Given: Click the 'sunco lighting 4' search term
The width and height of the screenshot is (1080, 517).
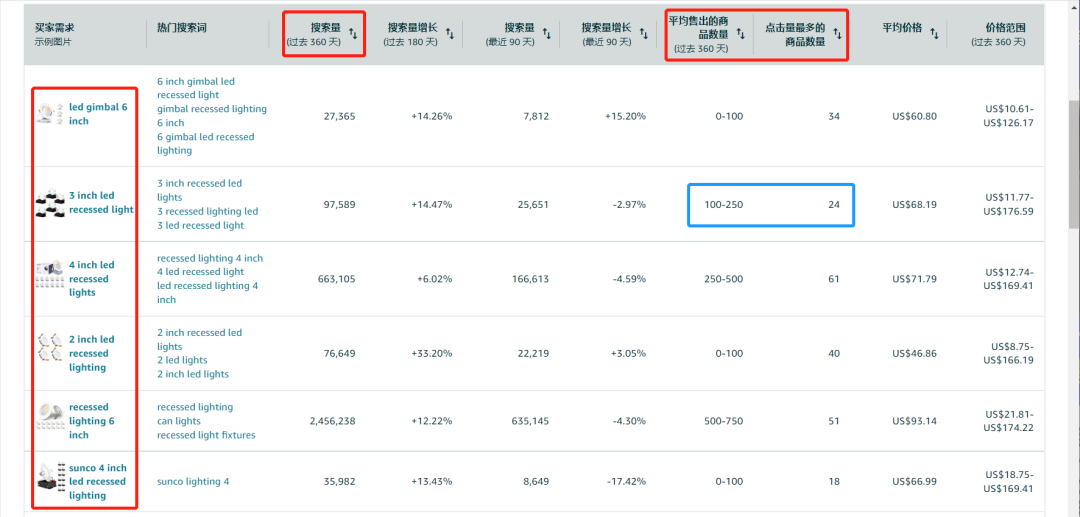Looking at the screenshot, I should 193,482.
